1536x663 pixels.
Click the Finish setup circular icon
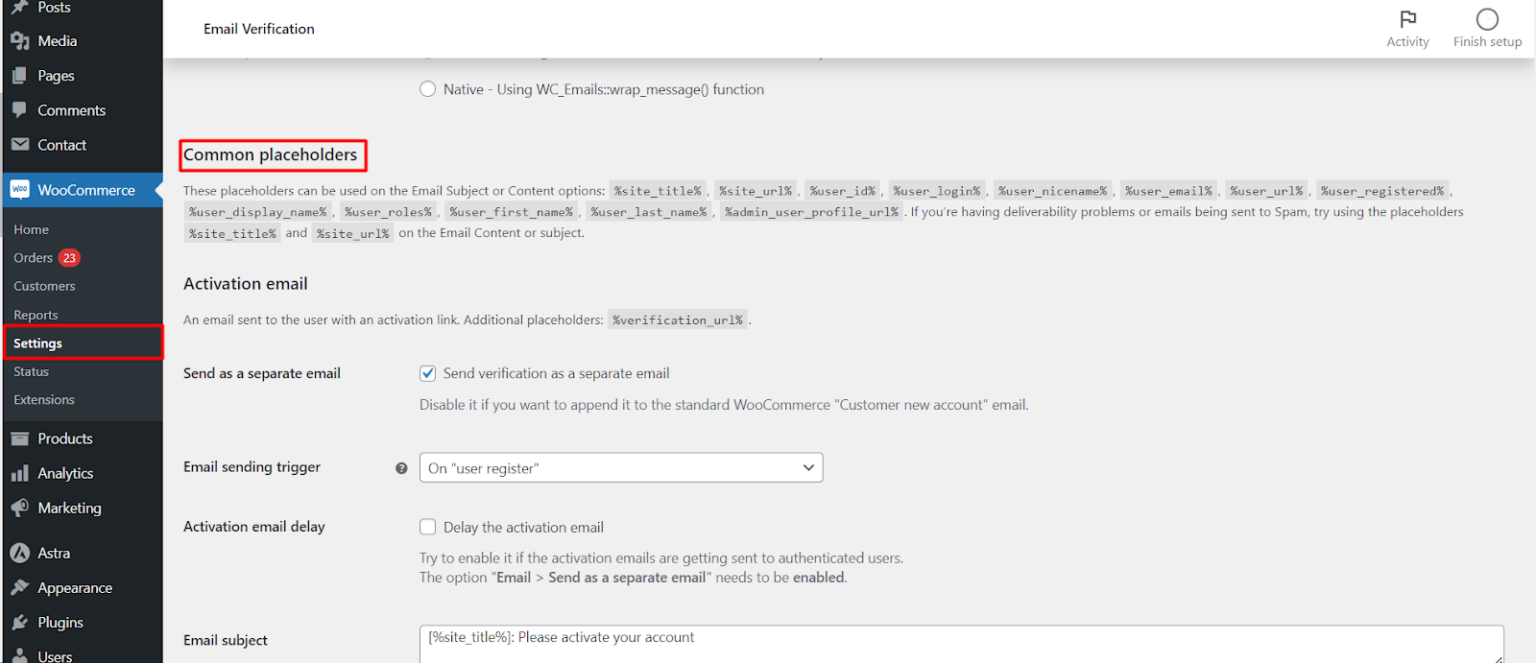(x=1487, y=20)
